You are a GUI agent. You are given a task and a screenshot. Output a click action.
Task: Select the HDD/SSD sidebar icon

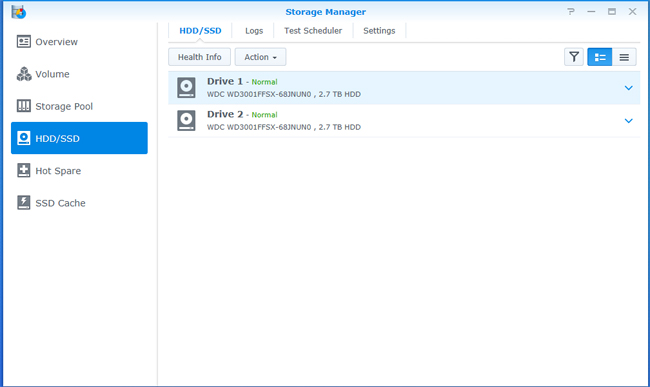tap(24, 138)
